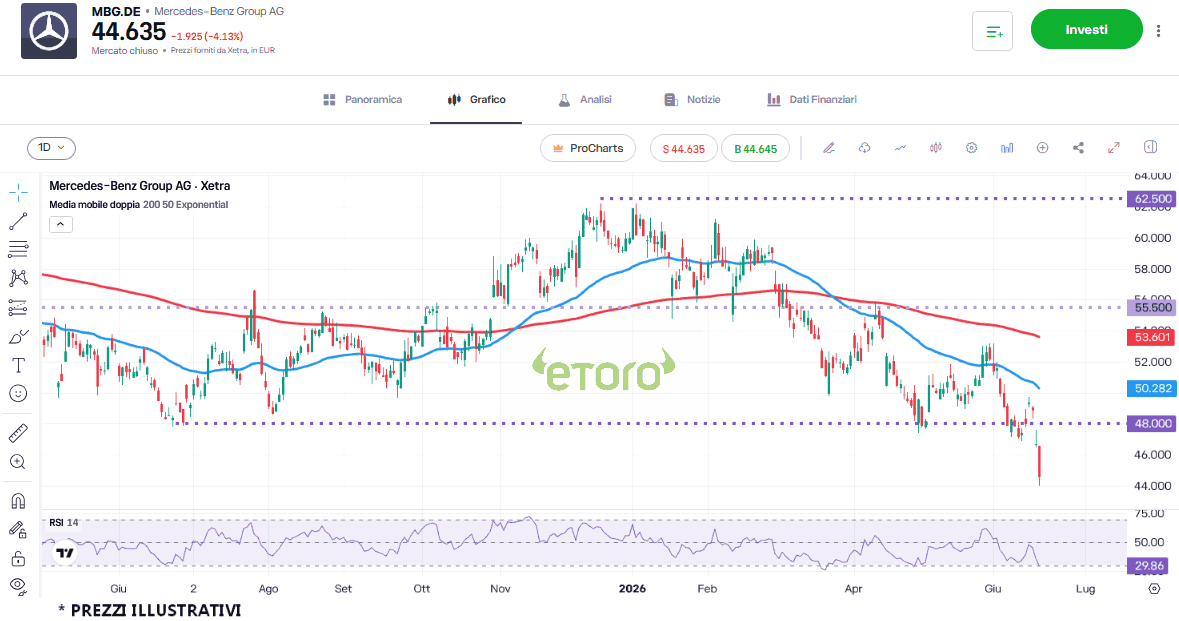Share the chart
The width and height of the screenshot is (1179, 621).
(1078, 148)
